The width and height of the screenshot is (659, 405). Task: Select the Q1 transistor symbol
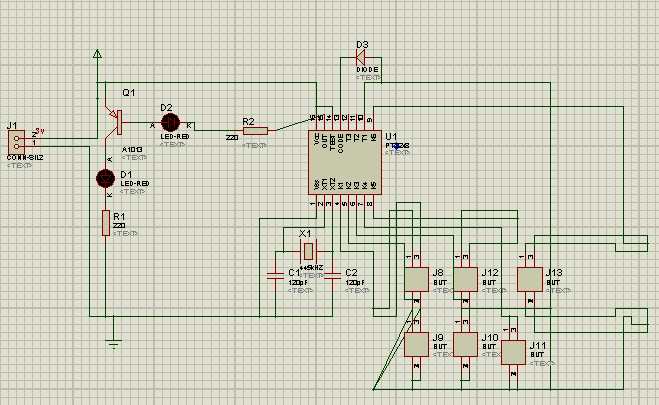[115, 123]
